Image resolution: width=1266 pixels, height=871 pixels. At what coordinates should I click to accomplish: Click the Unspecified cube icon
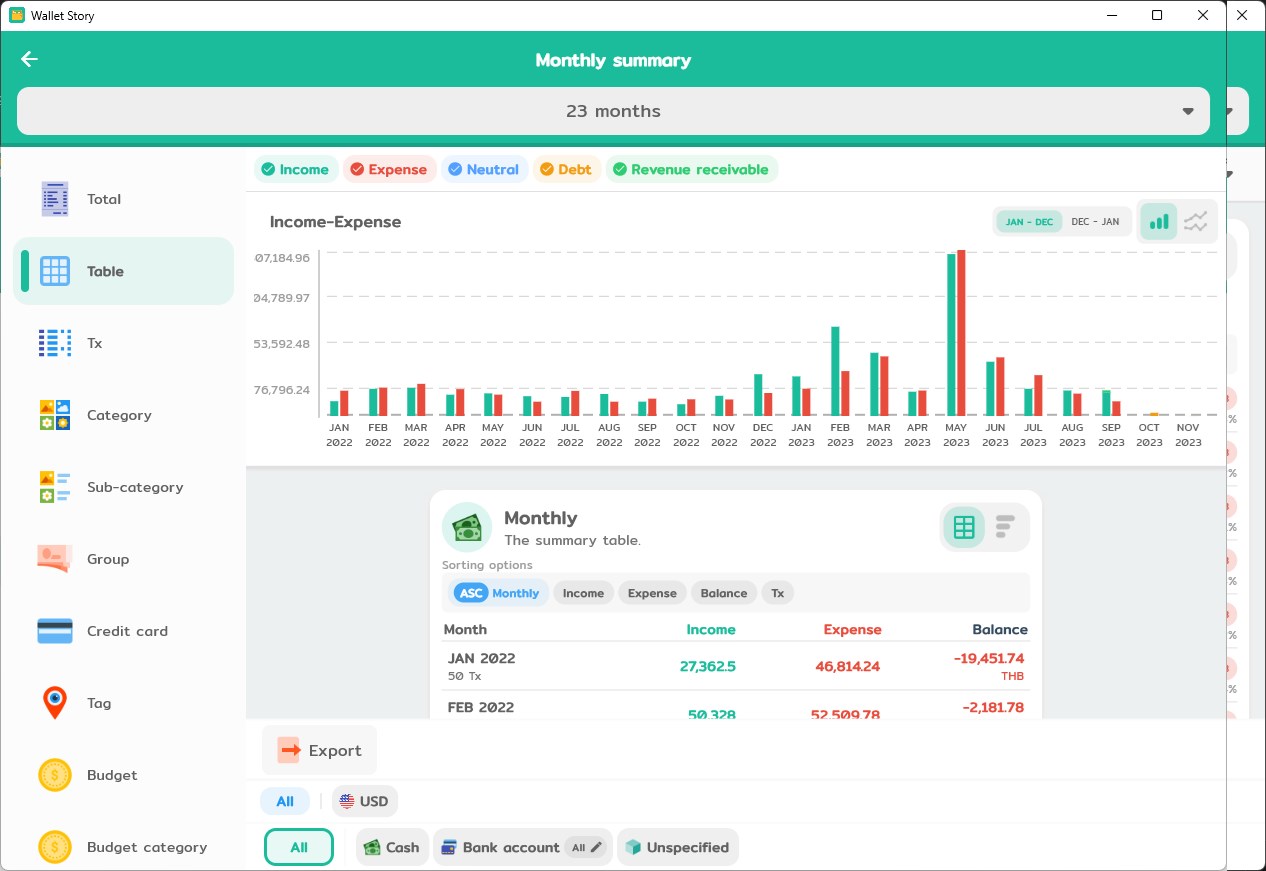633,847
